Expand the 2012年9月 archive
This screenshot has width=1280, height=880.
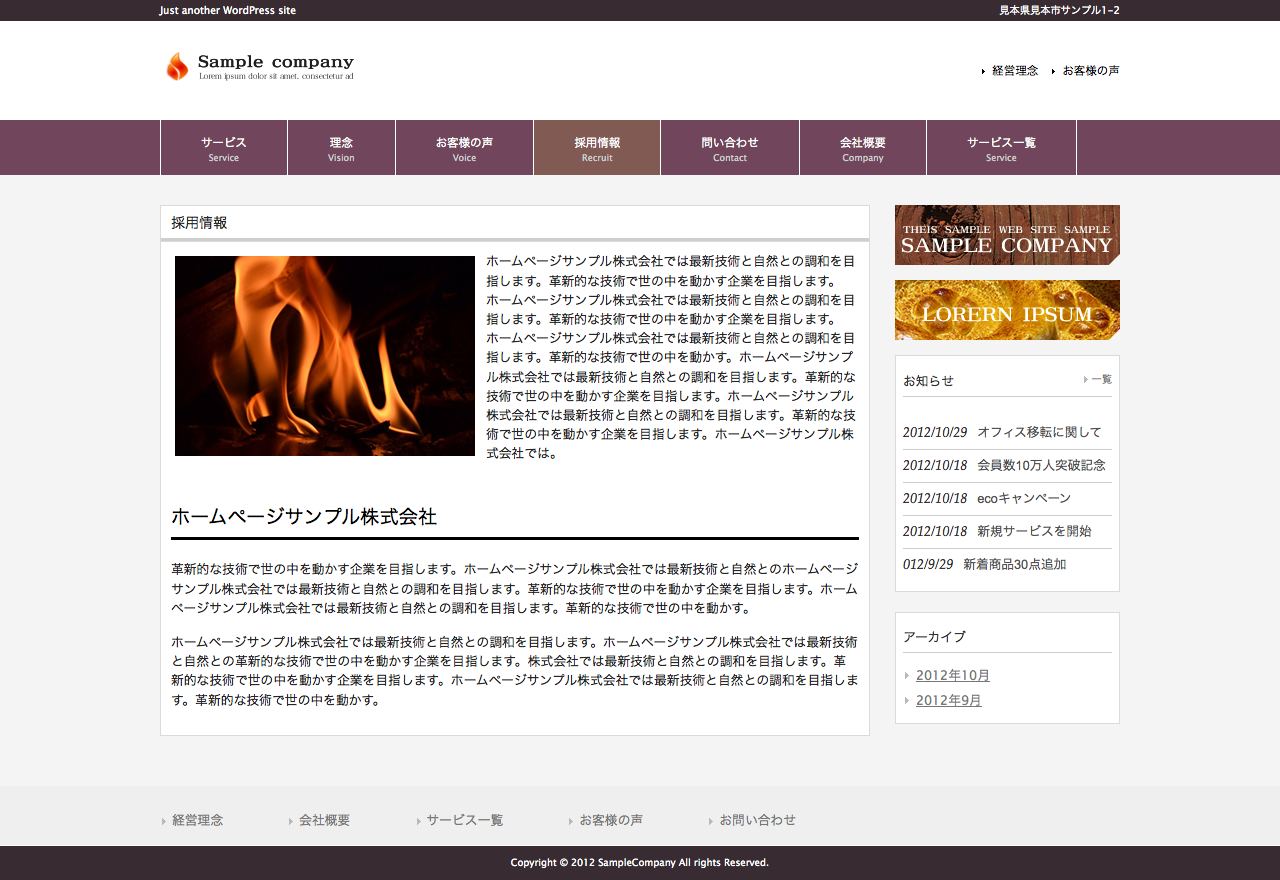click(948, 700)
